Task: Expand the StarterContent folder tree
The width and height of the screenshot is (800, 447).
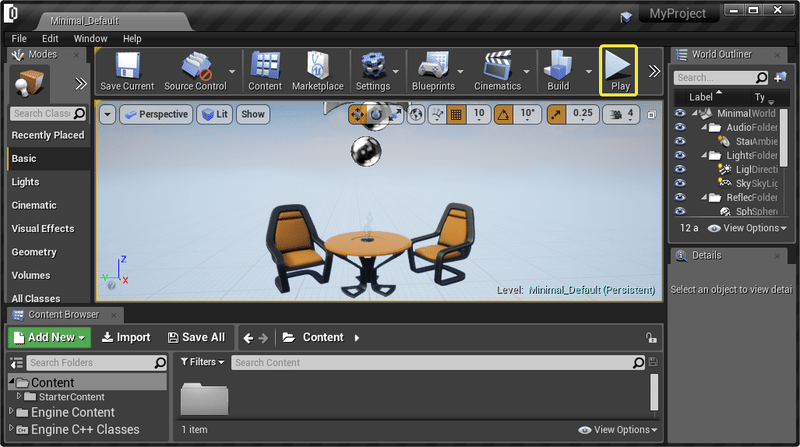Action: click(x=19, y=396)
